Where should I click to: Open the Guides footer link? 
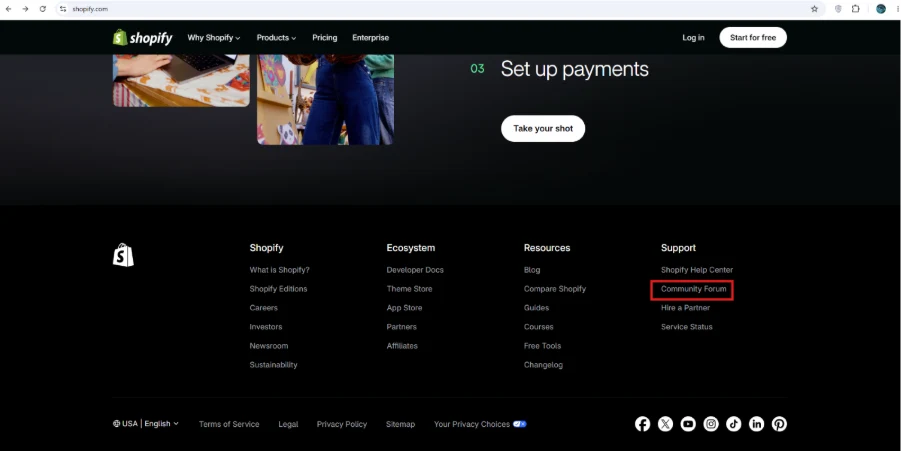(536, 308)
